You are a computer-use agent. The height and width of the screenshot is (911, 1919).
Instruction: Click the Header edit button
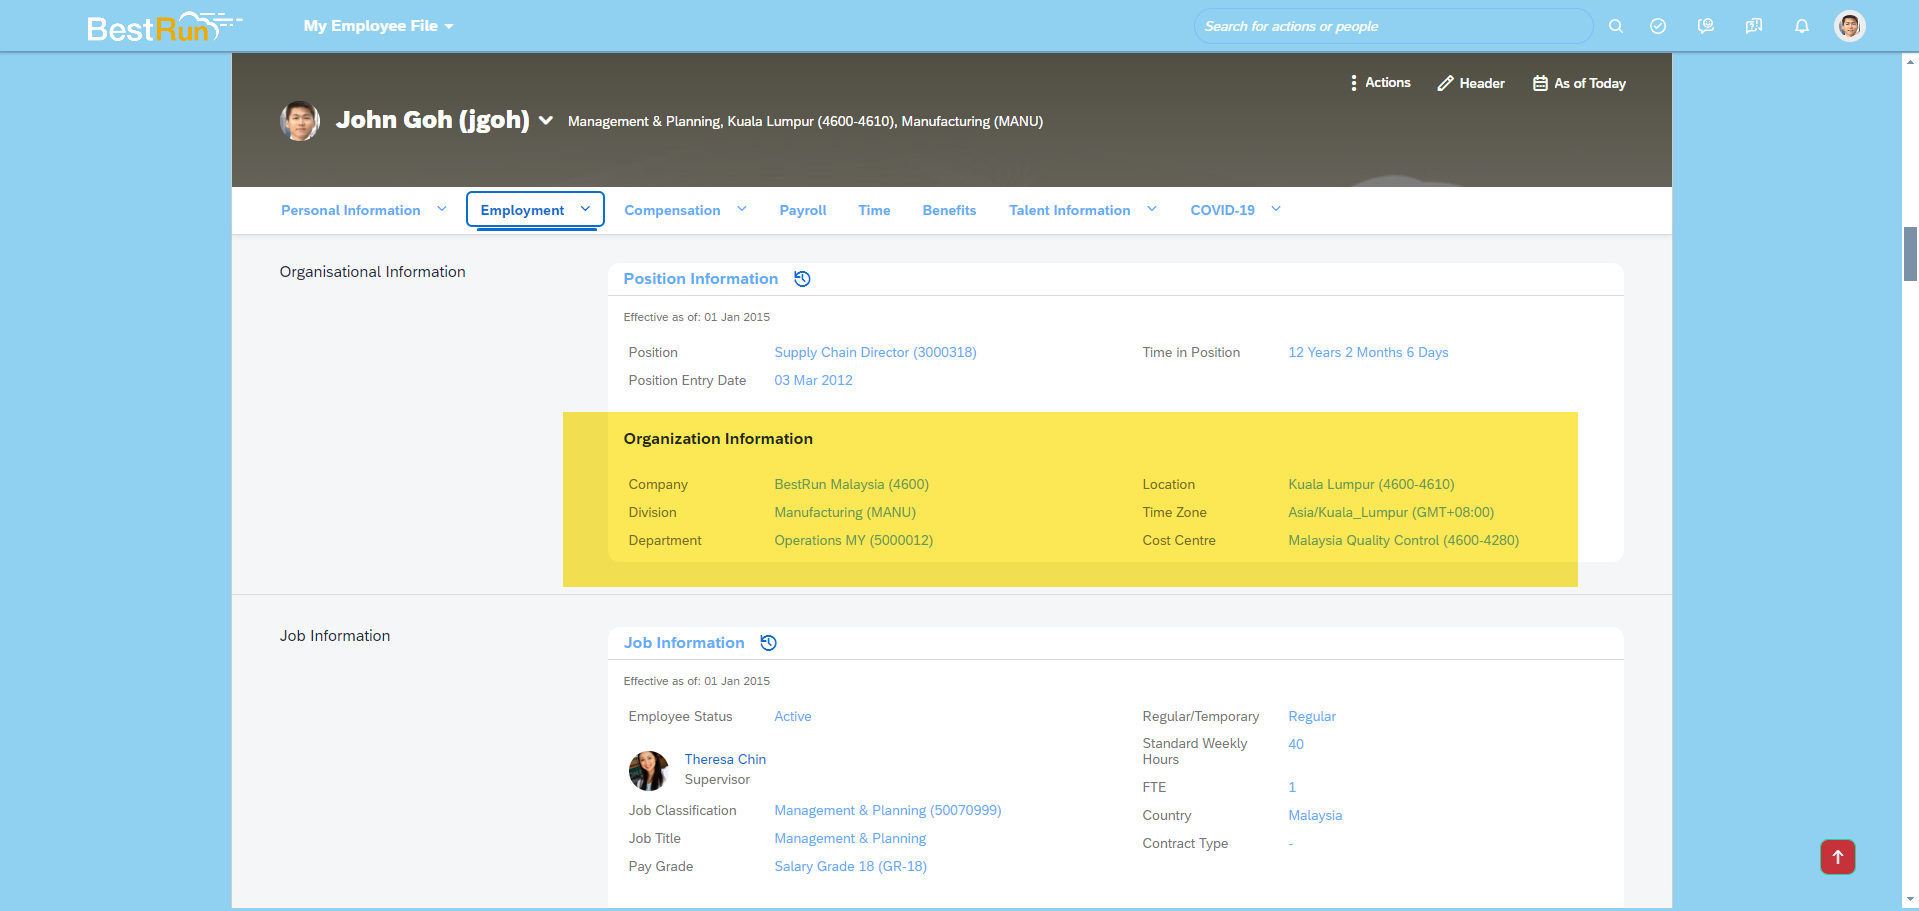[1471, 83]
